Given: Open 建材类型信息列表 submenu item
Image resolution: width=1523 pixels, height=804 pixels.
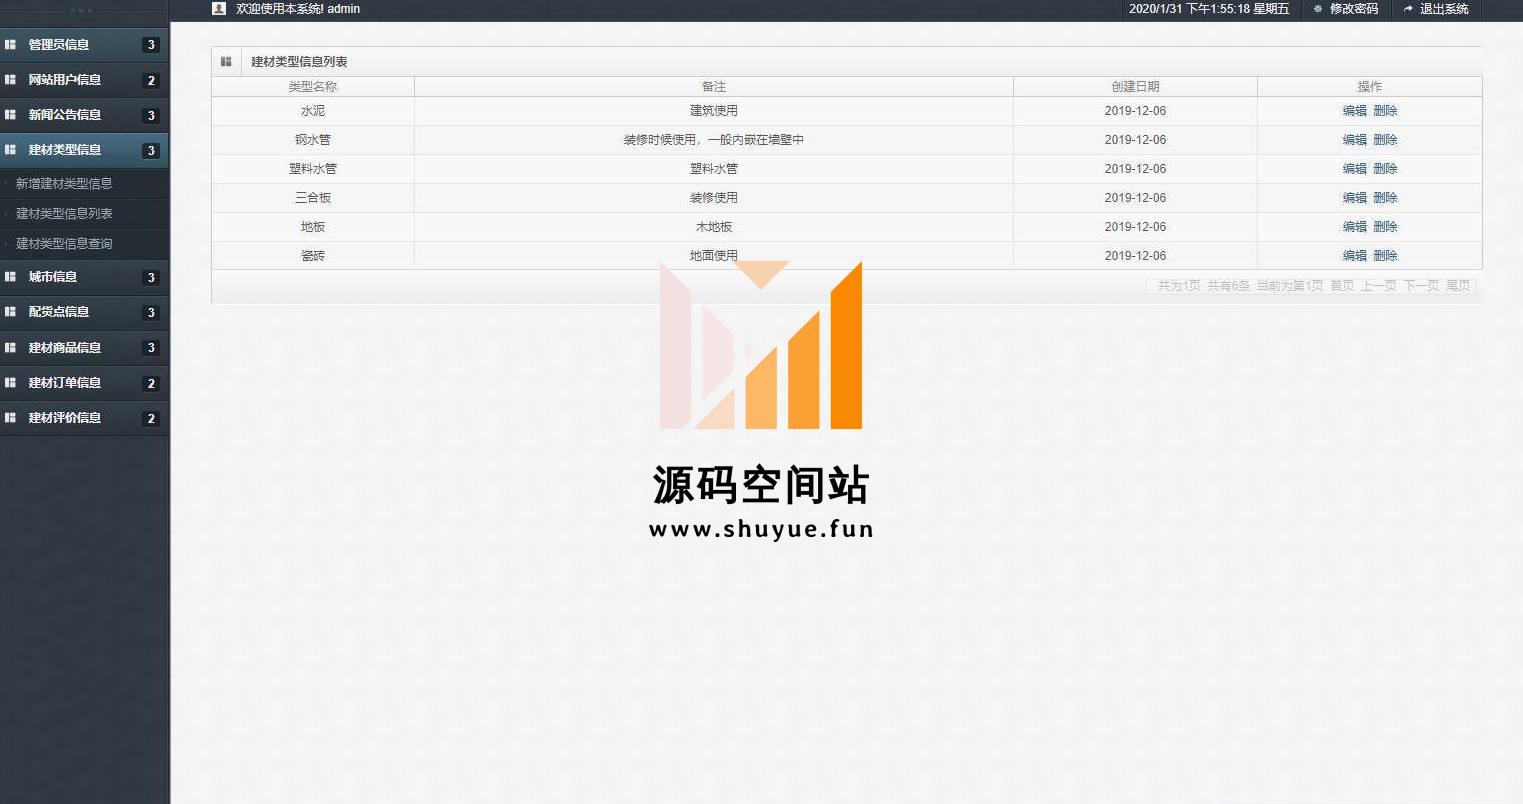Looking at the screenshot, I should tap(64, 214).
